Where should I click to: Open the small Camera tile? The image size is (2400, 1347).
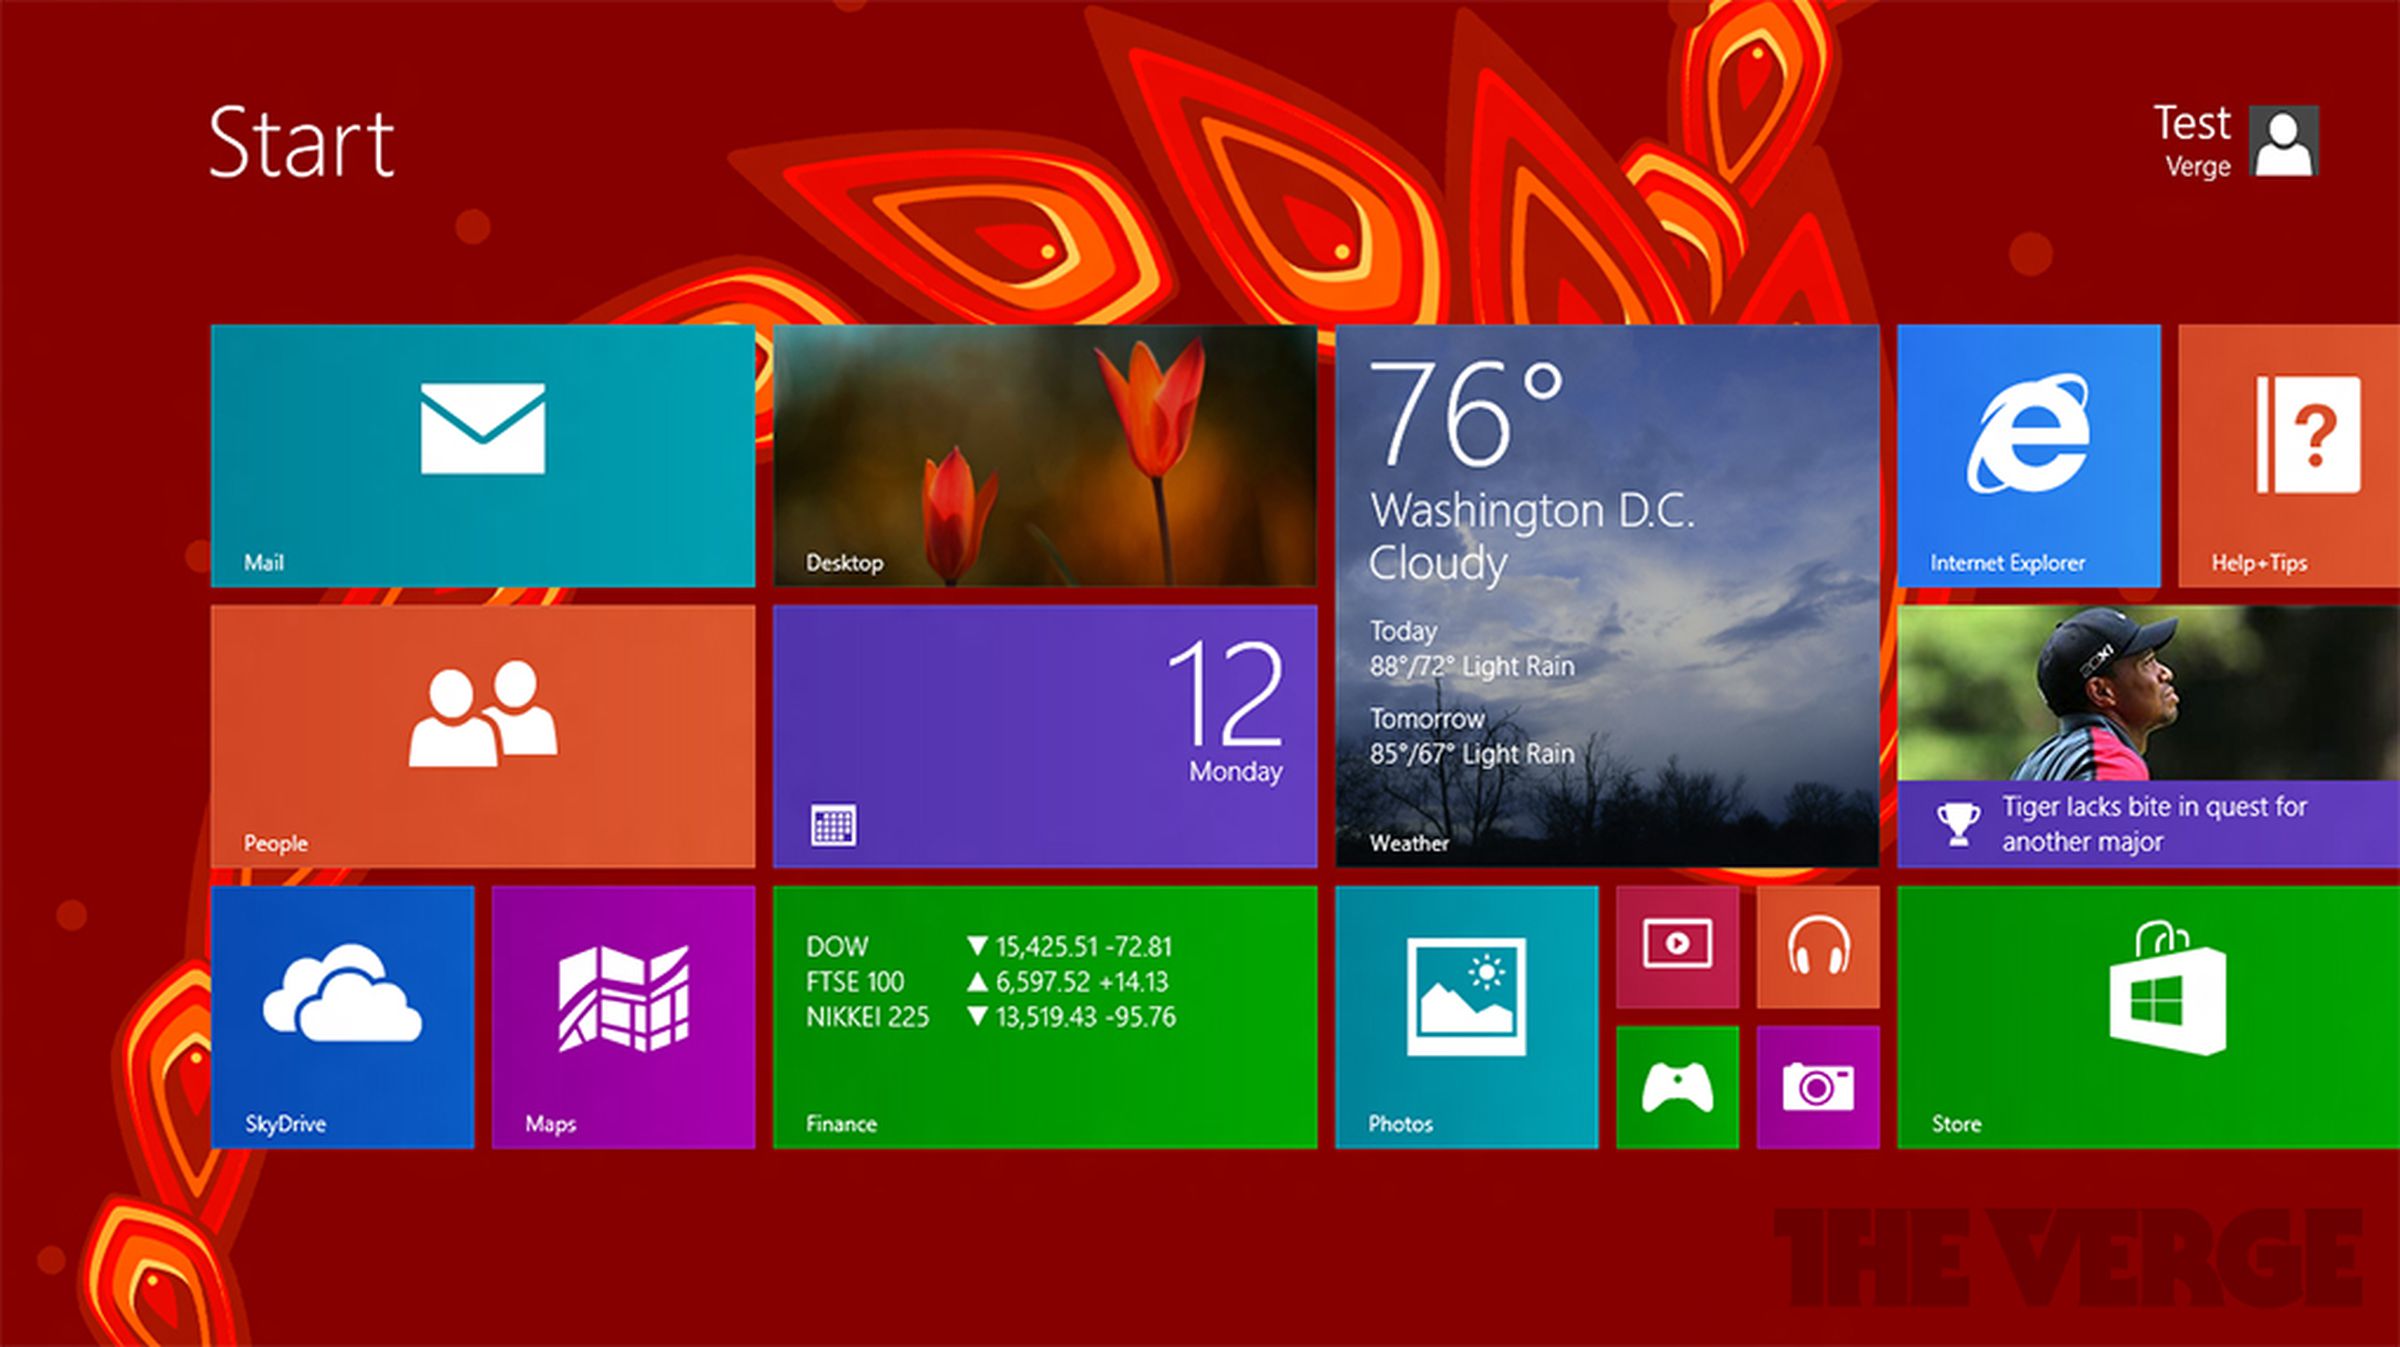pyautogui.click(x=1818, y=1087)
